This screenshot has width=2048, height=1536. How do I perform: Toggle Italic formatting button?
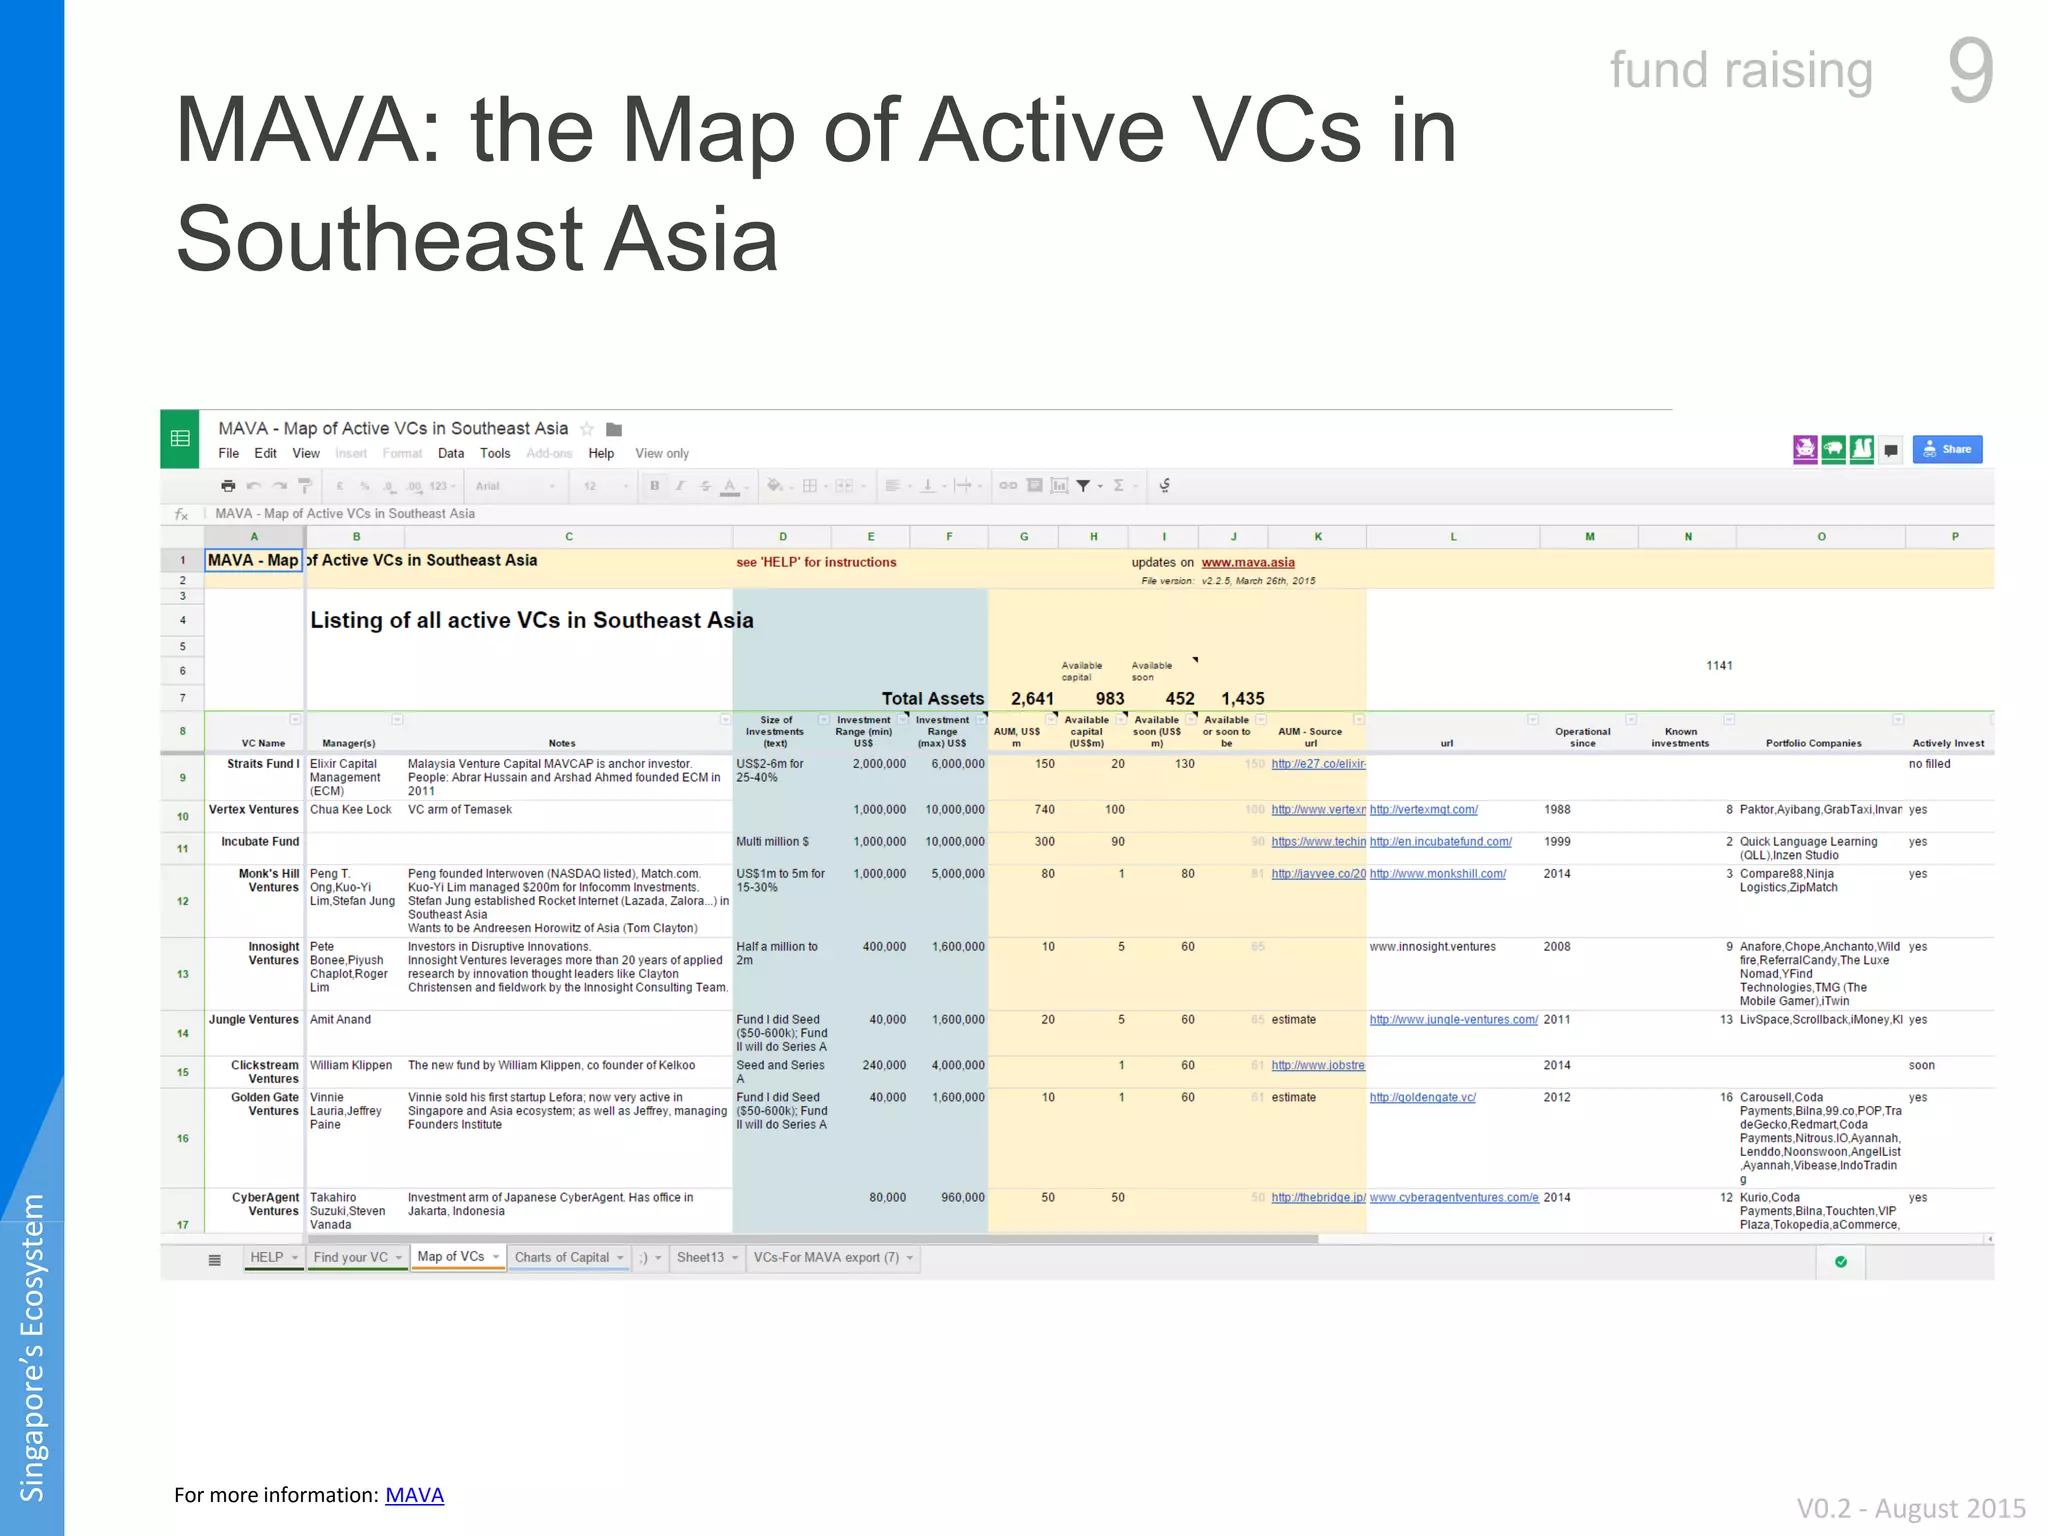click(680, 486)
